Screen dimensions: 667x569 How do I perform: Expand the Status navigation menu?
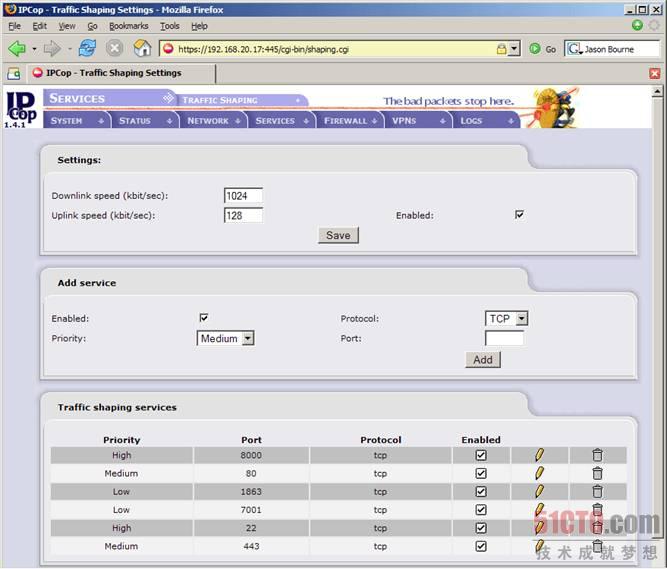point(145,121)
